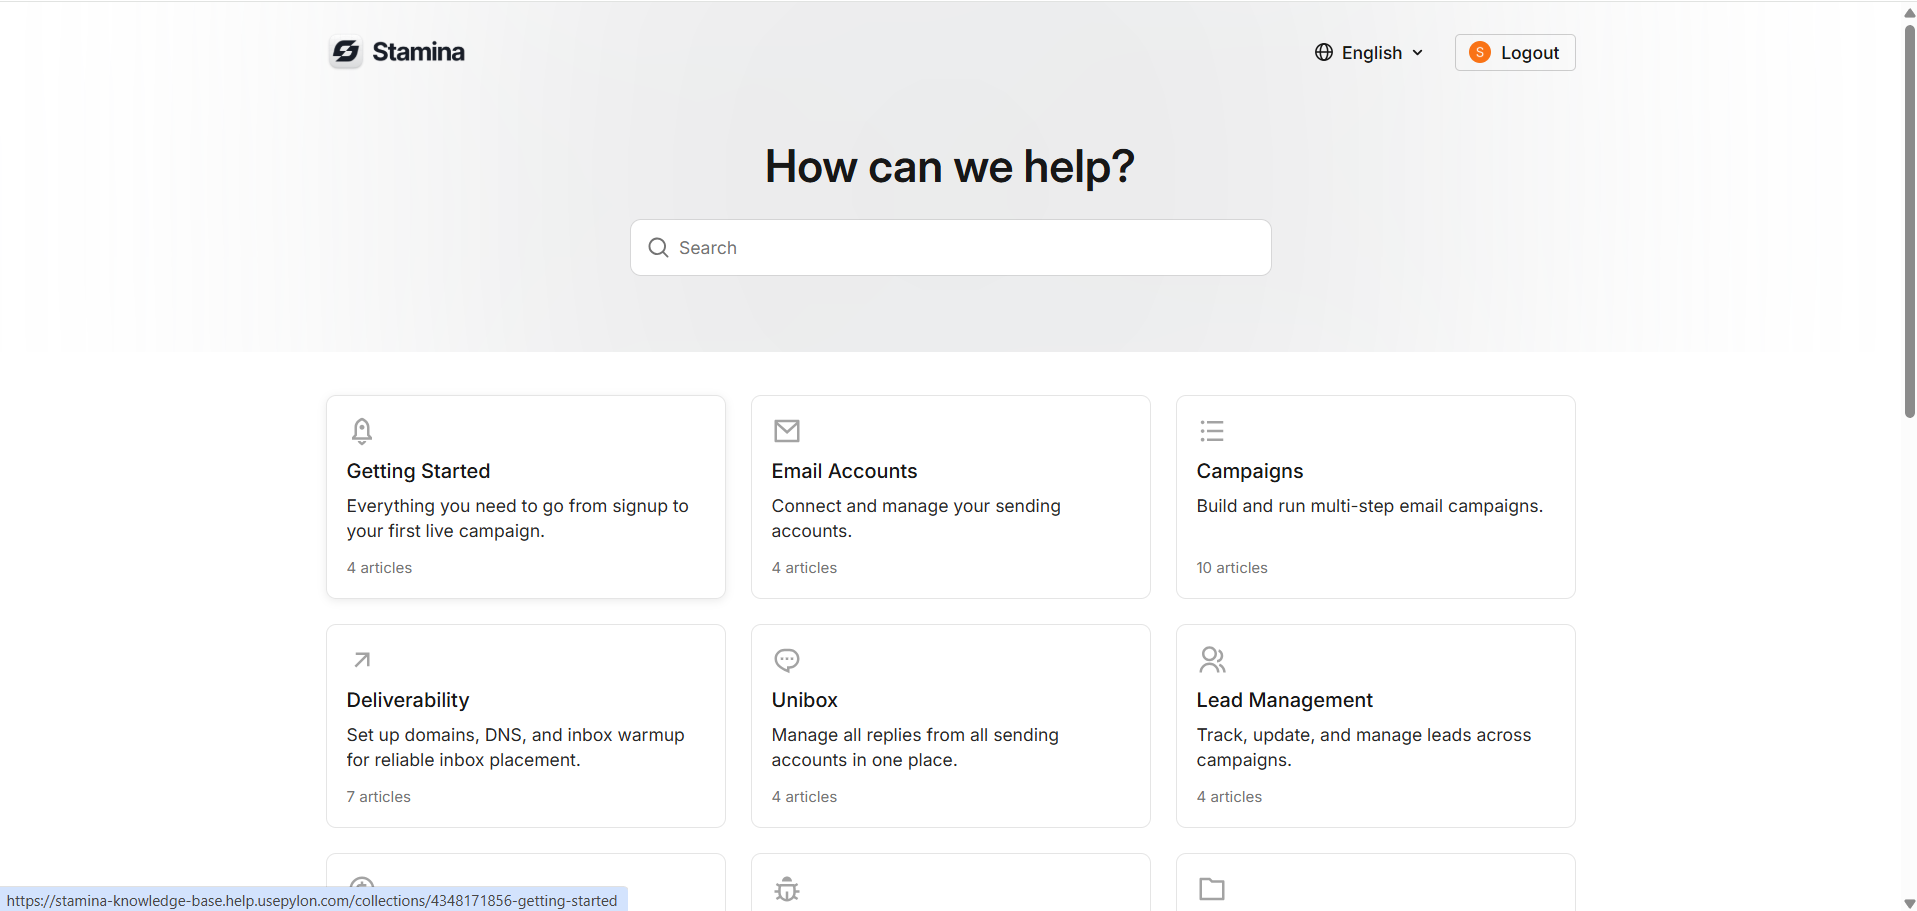Open the Deliverability collection
Screen dimensions: 1917x911
tap(526, 726)
